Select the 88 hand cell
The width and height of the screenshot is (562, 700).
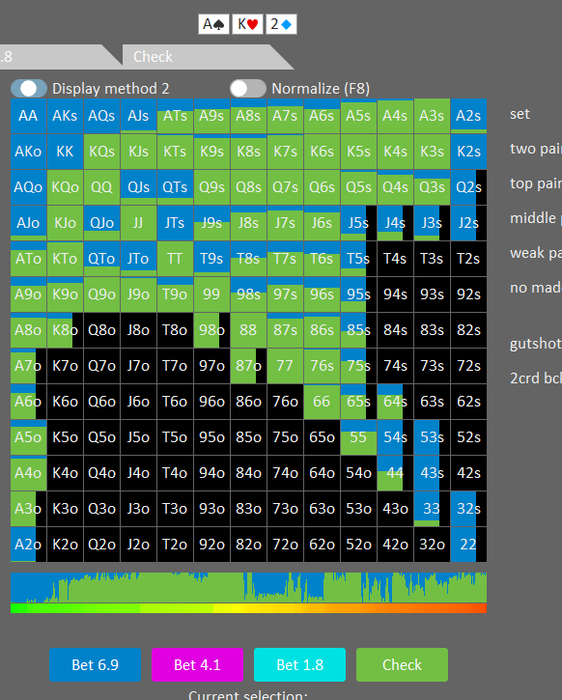coord(248,330)
